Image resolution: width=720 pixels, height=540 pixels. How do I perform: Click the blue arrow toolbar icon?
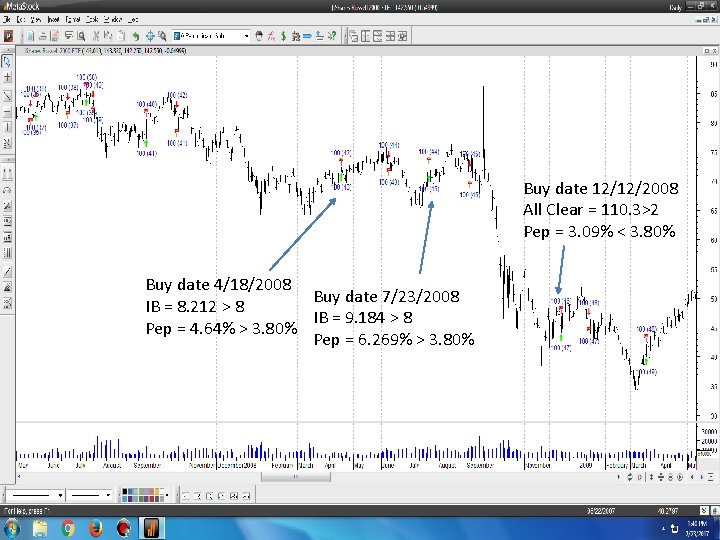click(x=307, y=36)
